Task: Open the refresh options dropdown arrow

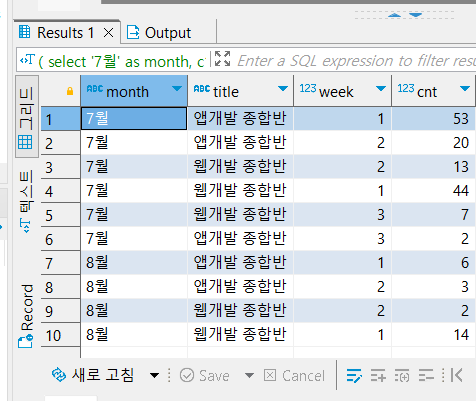Action: 154,376
